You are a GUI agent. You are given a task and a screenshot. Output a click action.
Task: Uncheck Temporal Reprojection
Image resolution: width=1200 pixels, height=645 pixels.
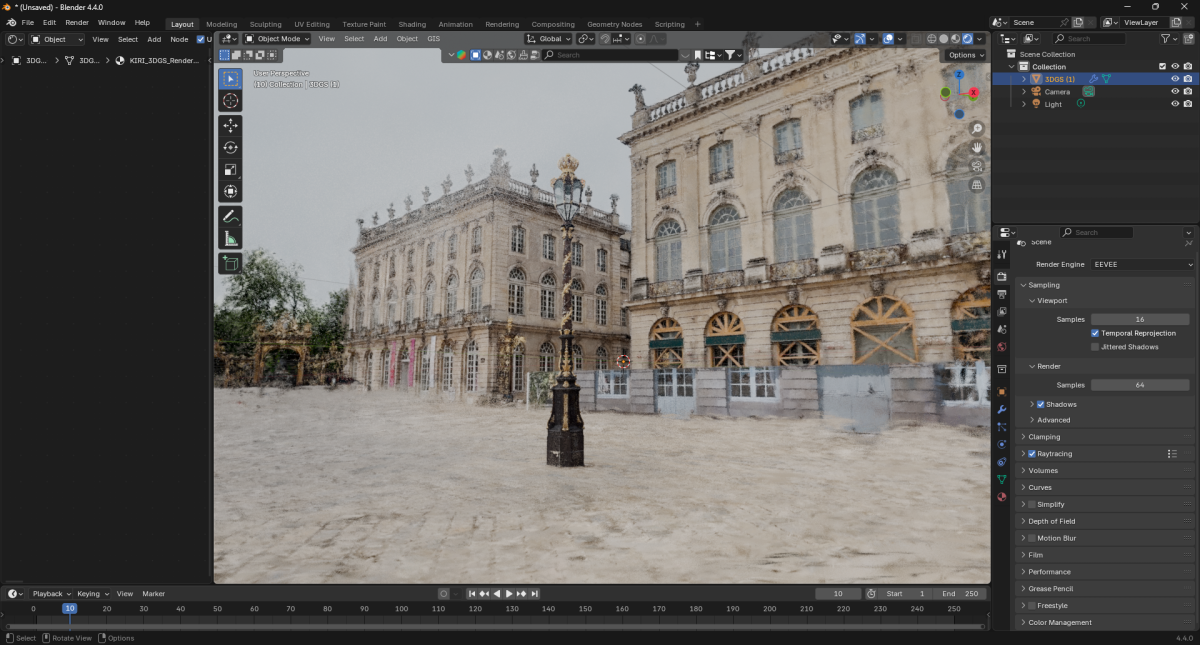[x=1095, y=333]
